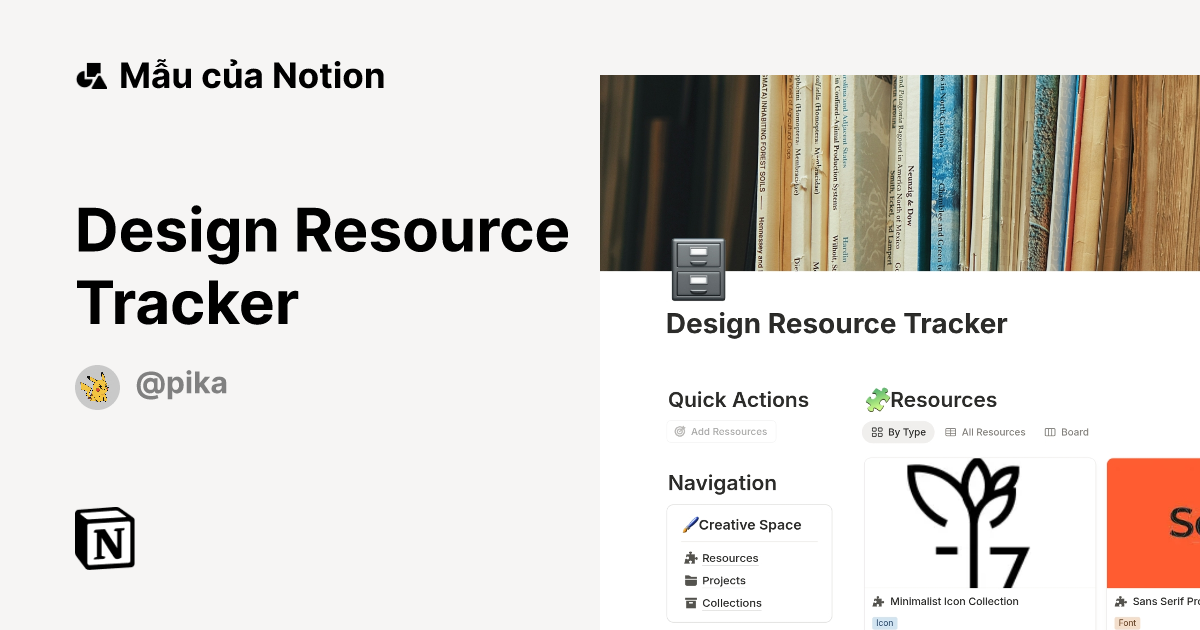Click the puzzle piece icon next to Resources heading
This screenshot has width=1200, height=630.
pyautogui.click(x=878, y=399)
